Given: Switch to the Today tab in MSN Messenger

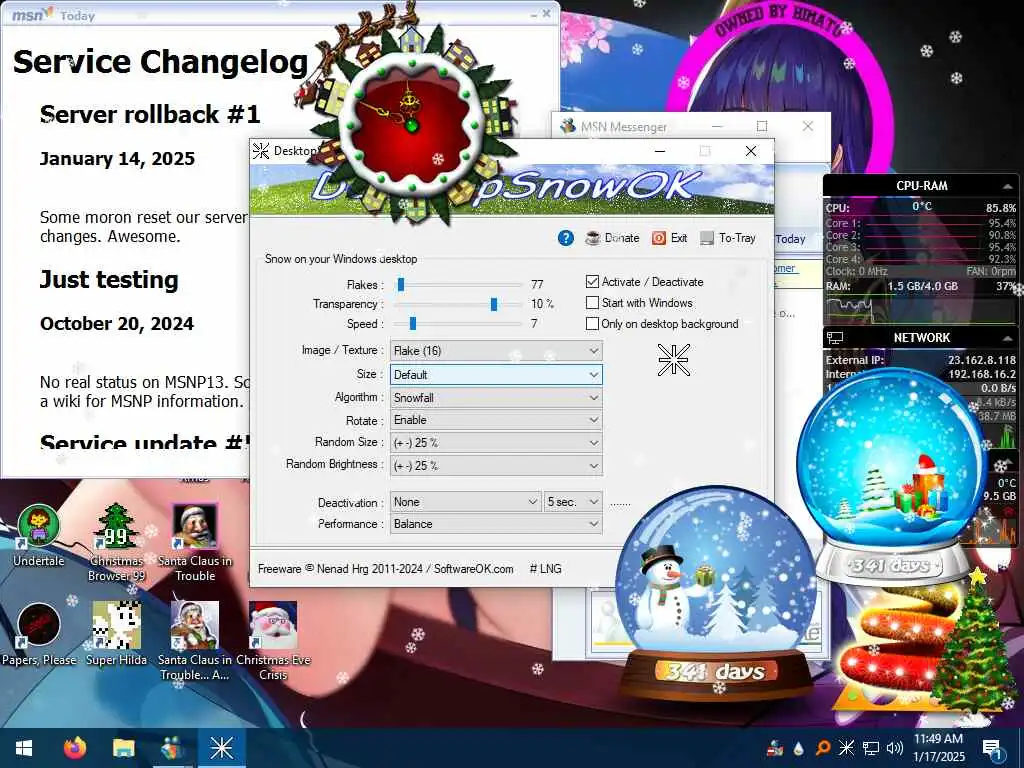Looking at the screenshot, I should click(x=790, y=239).
